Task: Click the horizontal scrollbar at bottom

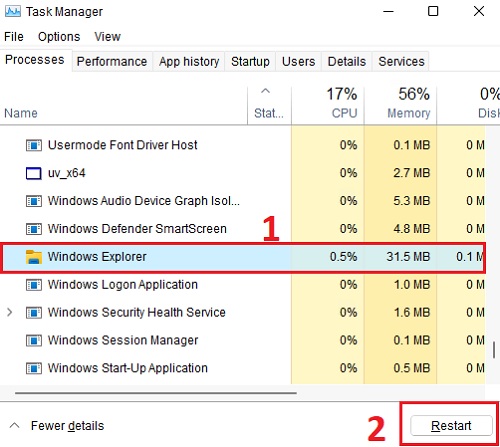Action: (x=156, y=393)
